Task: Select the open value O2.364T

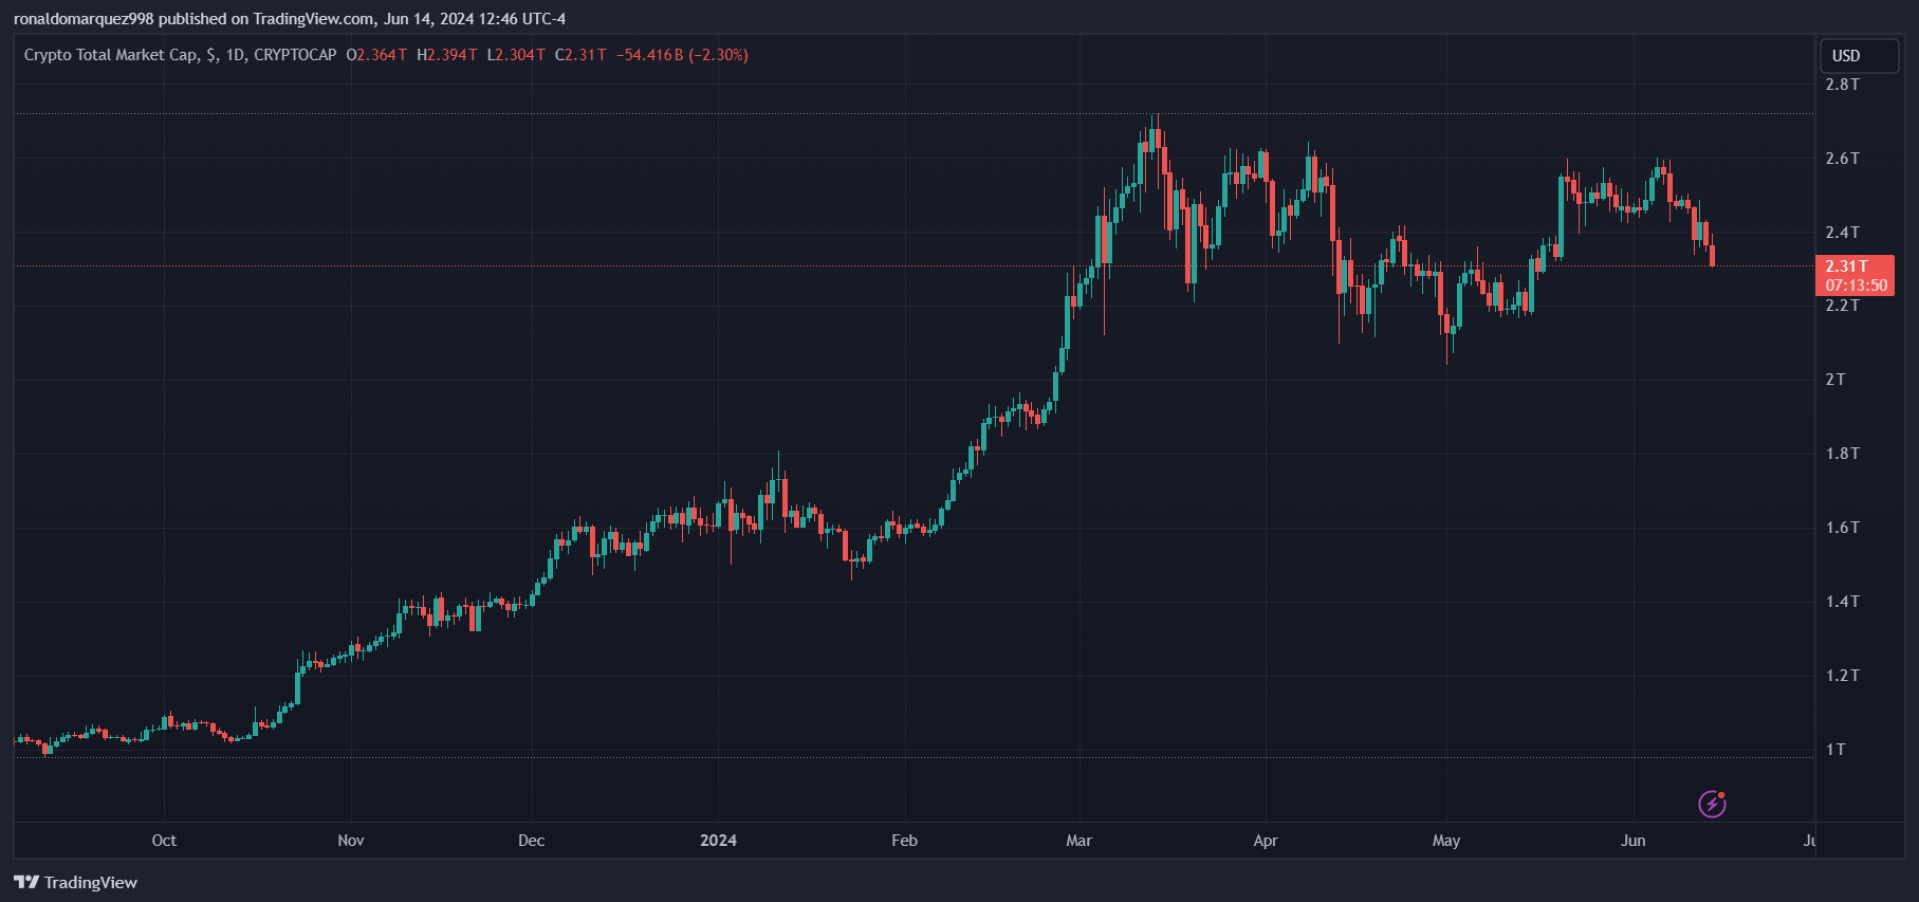Action: (x=376, y=55)
